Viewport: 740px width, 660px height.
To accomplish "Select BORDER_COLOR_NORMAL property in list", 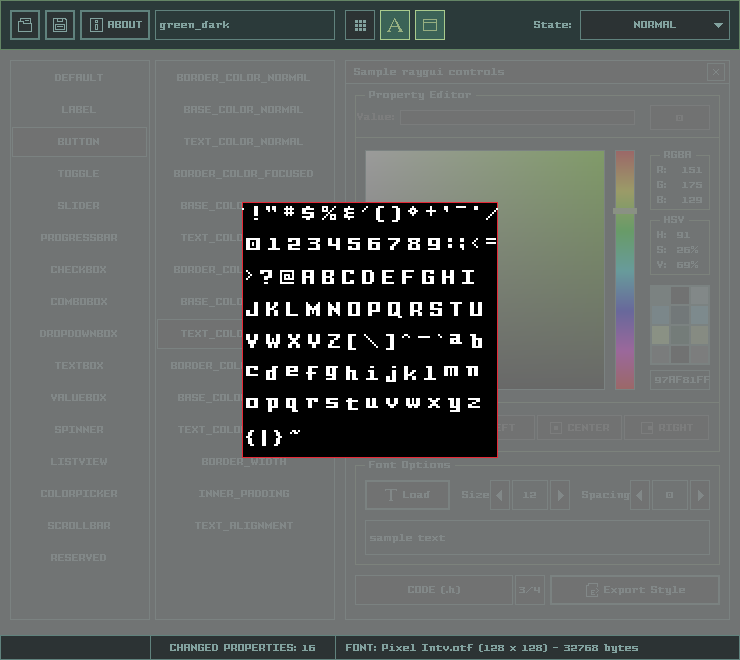I will tap(243, 78).
